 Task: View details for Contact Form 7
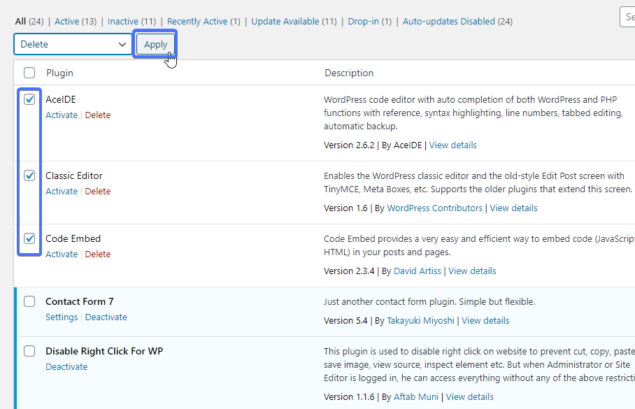click(485, 320)
